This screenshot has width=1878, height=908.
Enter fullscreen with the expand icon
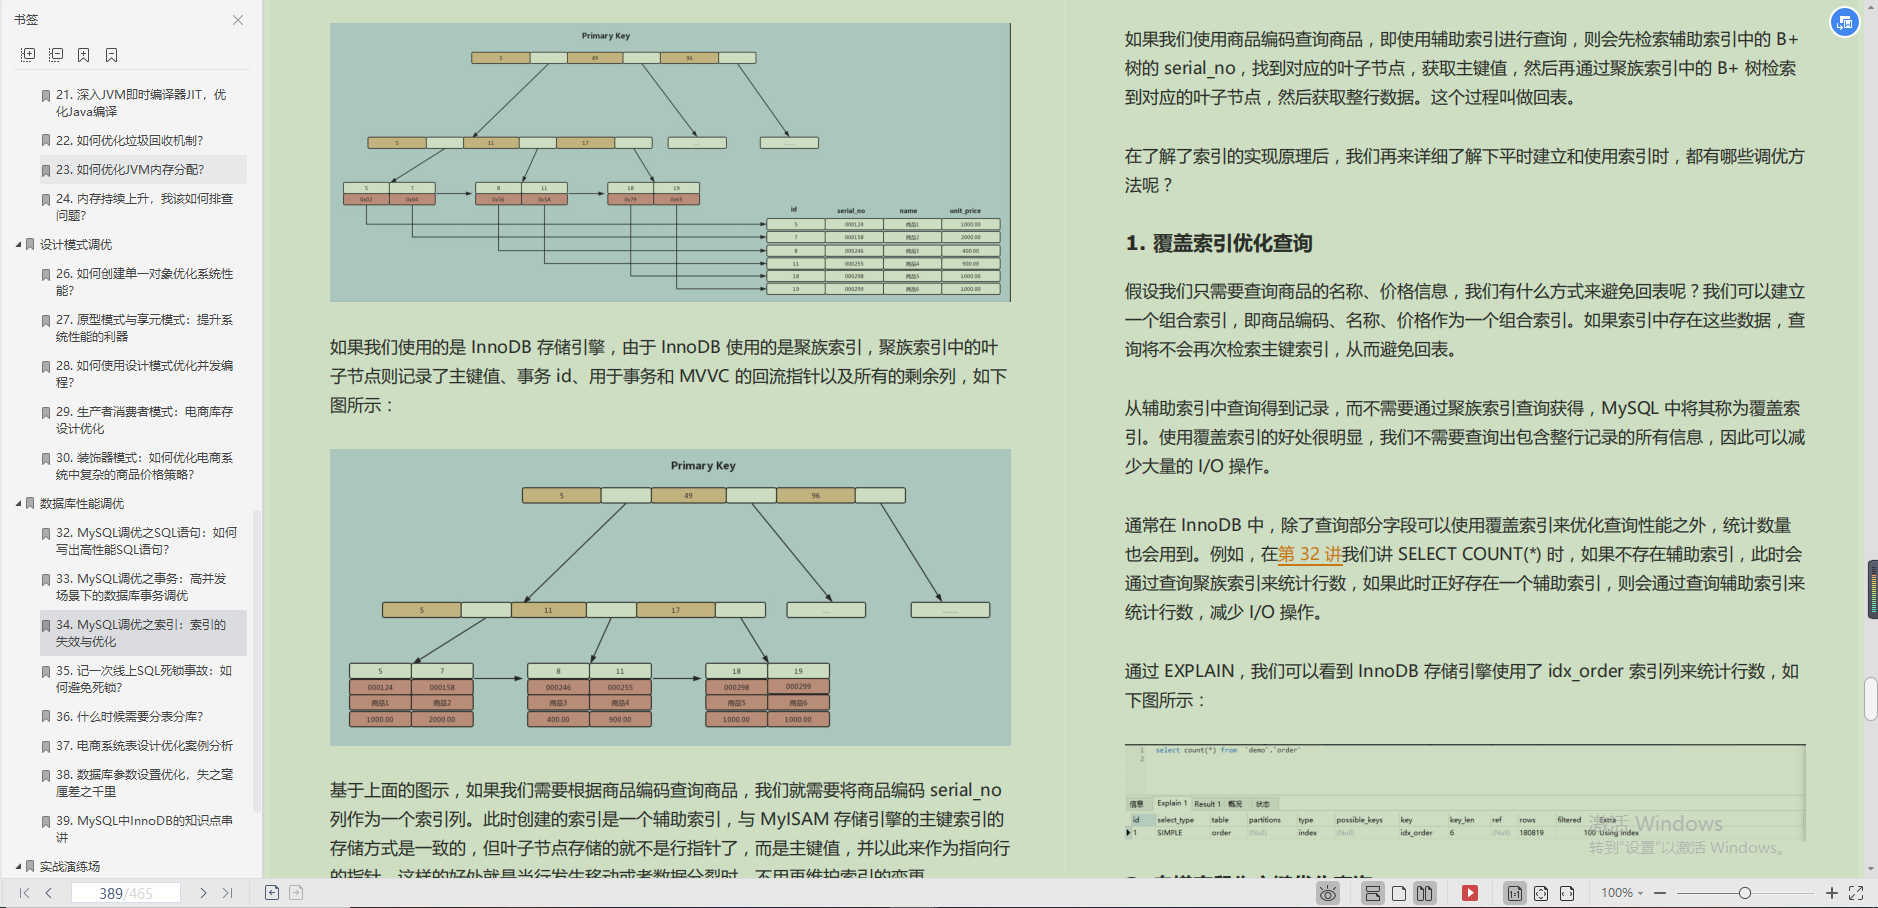1856,893
